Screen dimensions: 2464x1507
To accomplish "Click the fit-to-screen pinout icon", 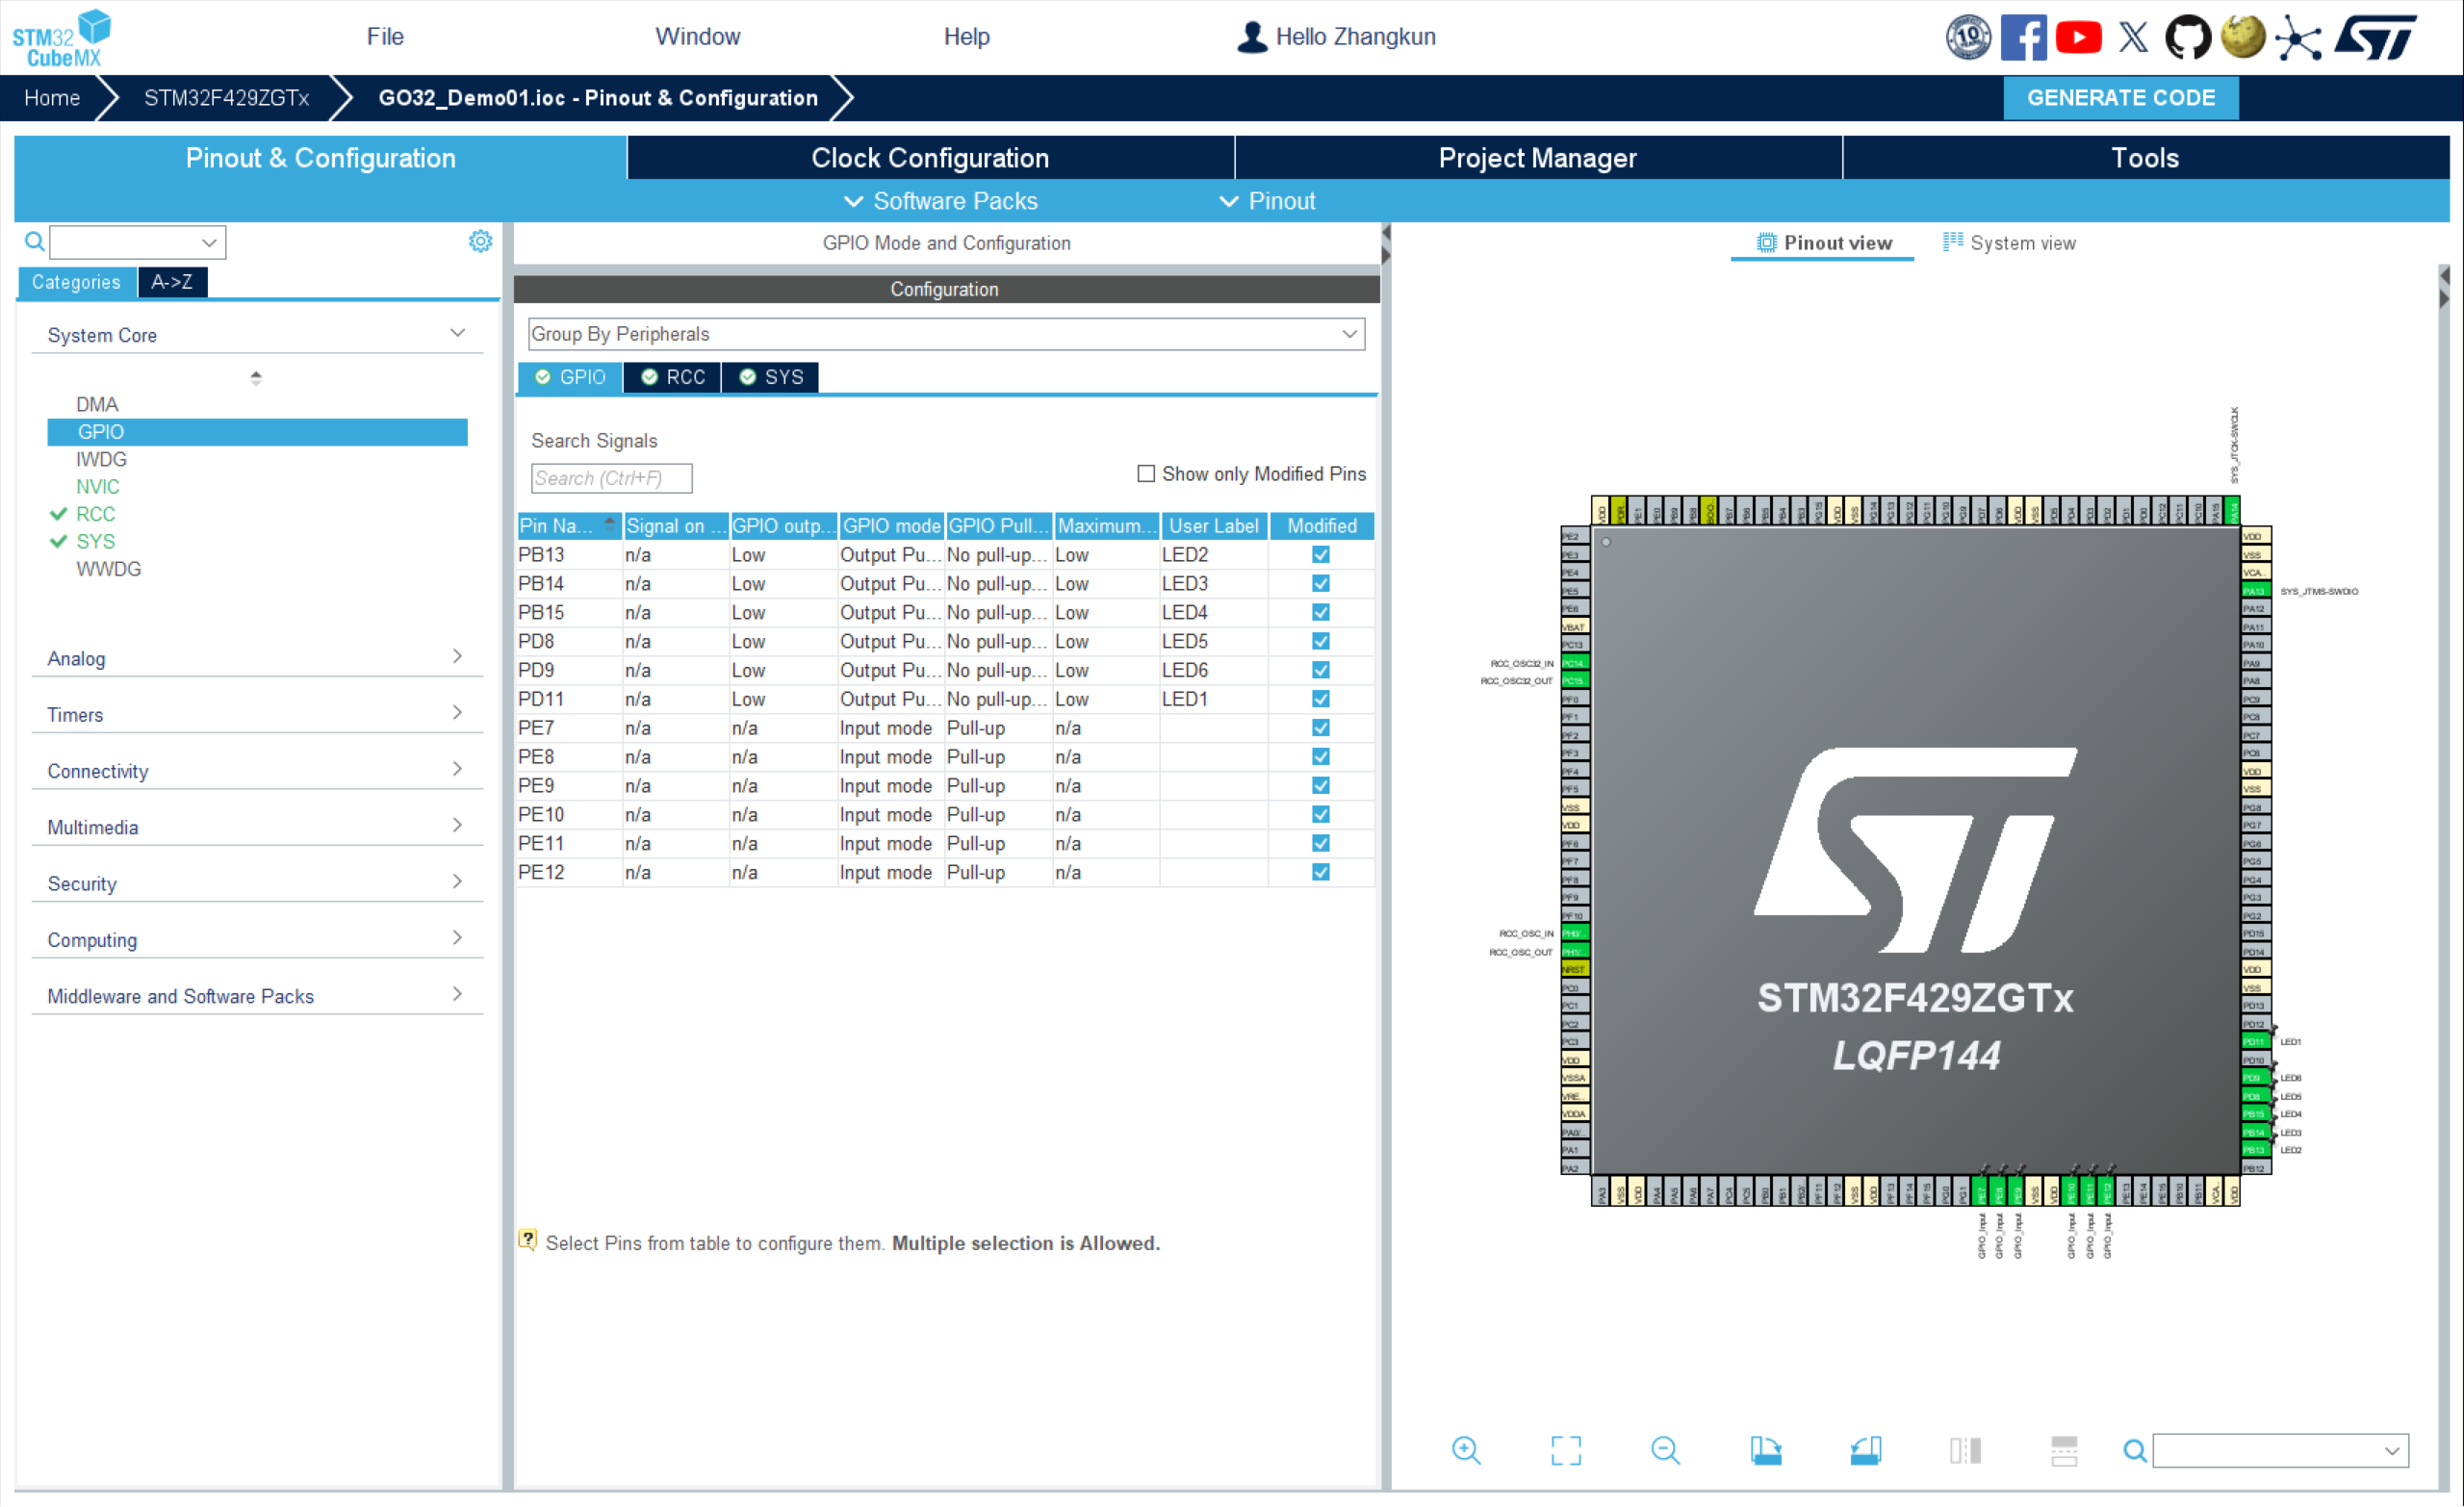I will click(x=1565, y=1450).
